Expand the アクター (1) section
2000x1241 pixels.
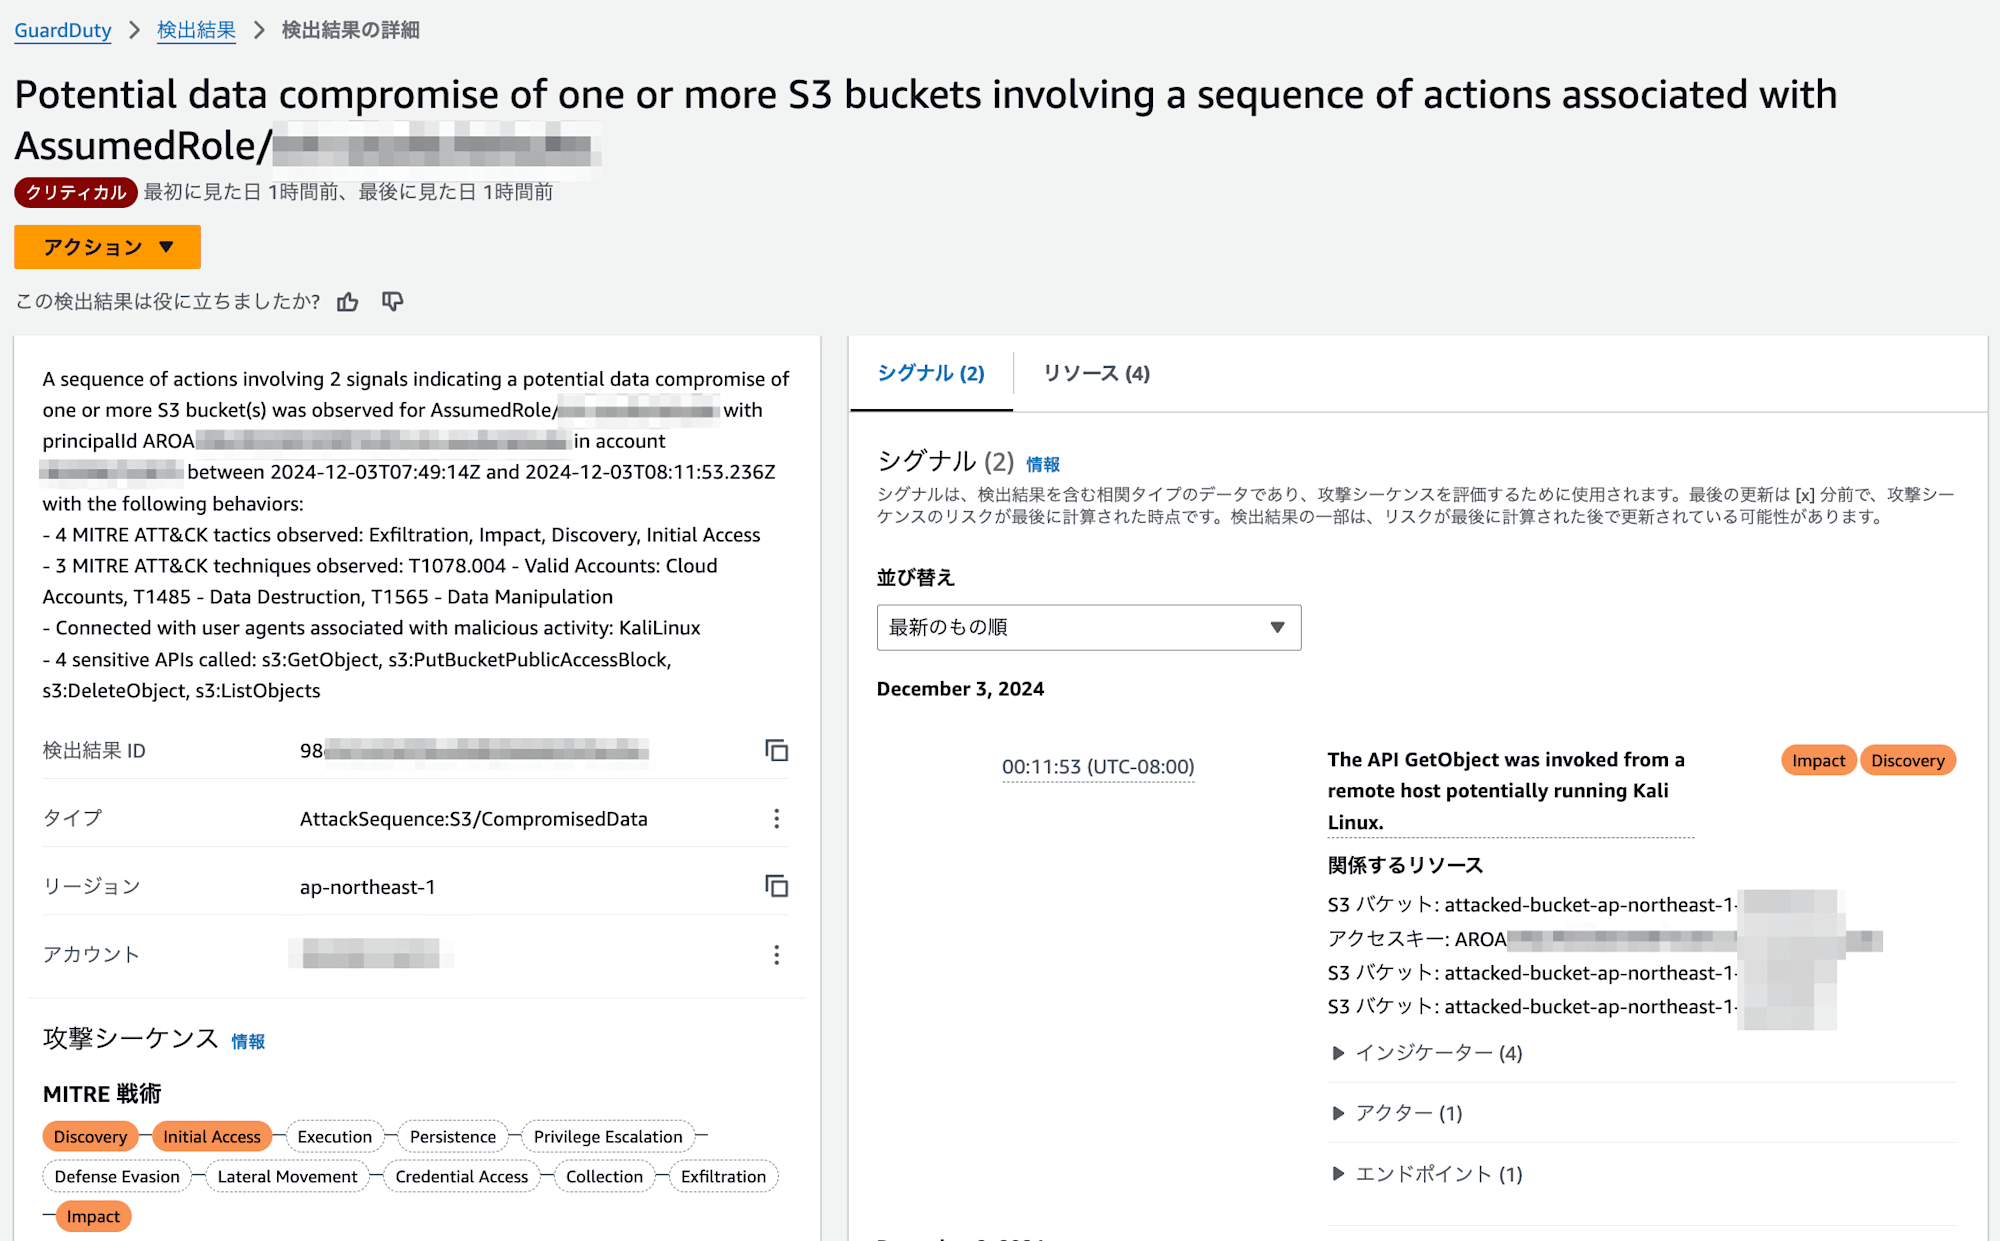(1398, 1113)
